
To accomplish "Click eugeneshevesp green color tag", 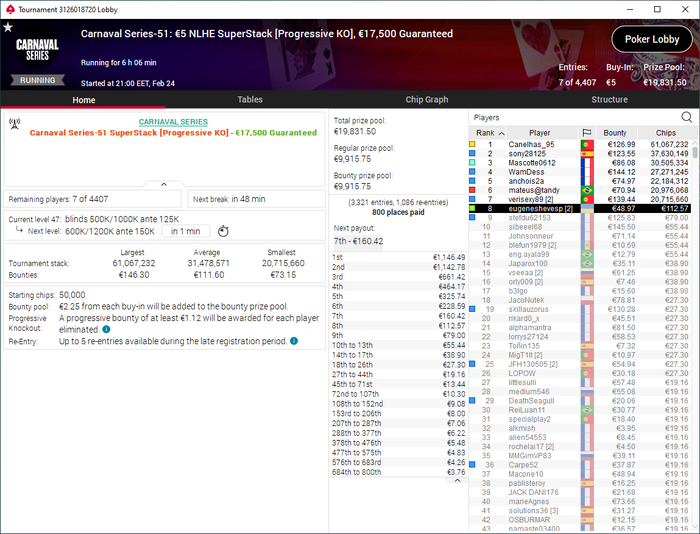I will tap(472, 208).
